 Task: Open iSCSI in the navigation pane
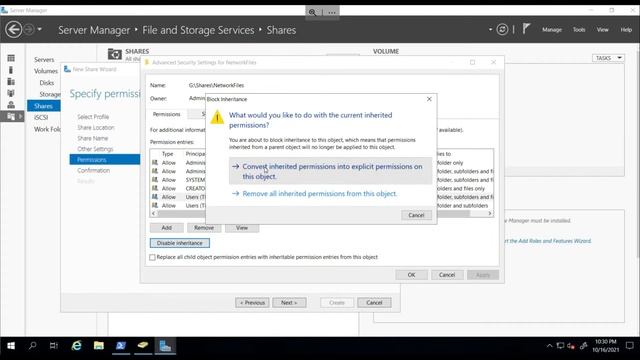41,118
